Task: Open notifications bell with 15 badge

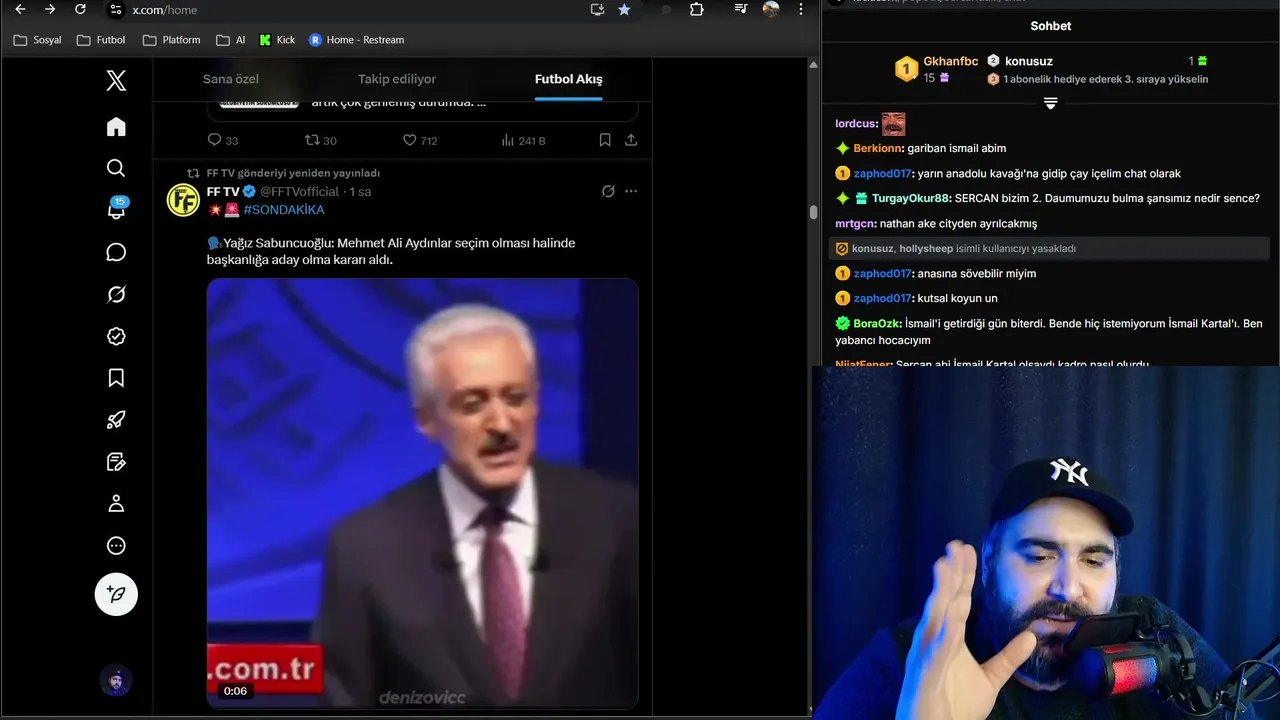Action: tap(117, 209)
